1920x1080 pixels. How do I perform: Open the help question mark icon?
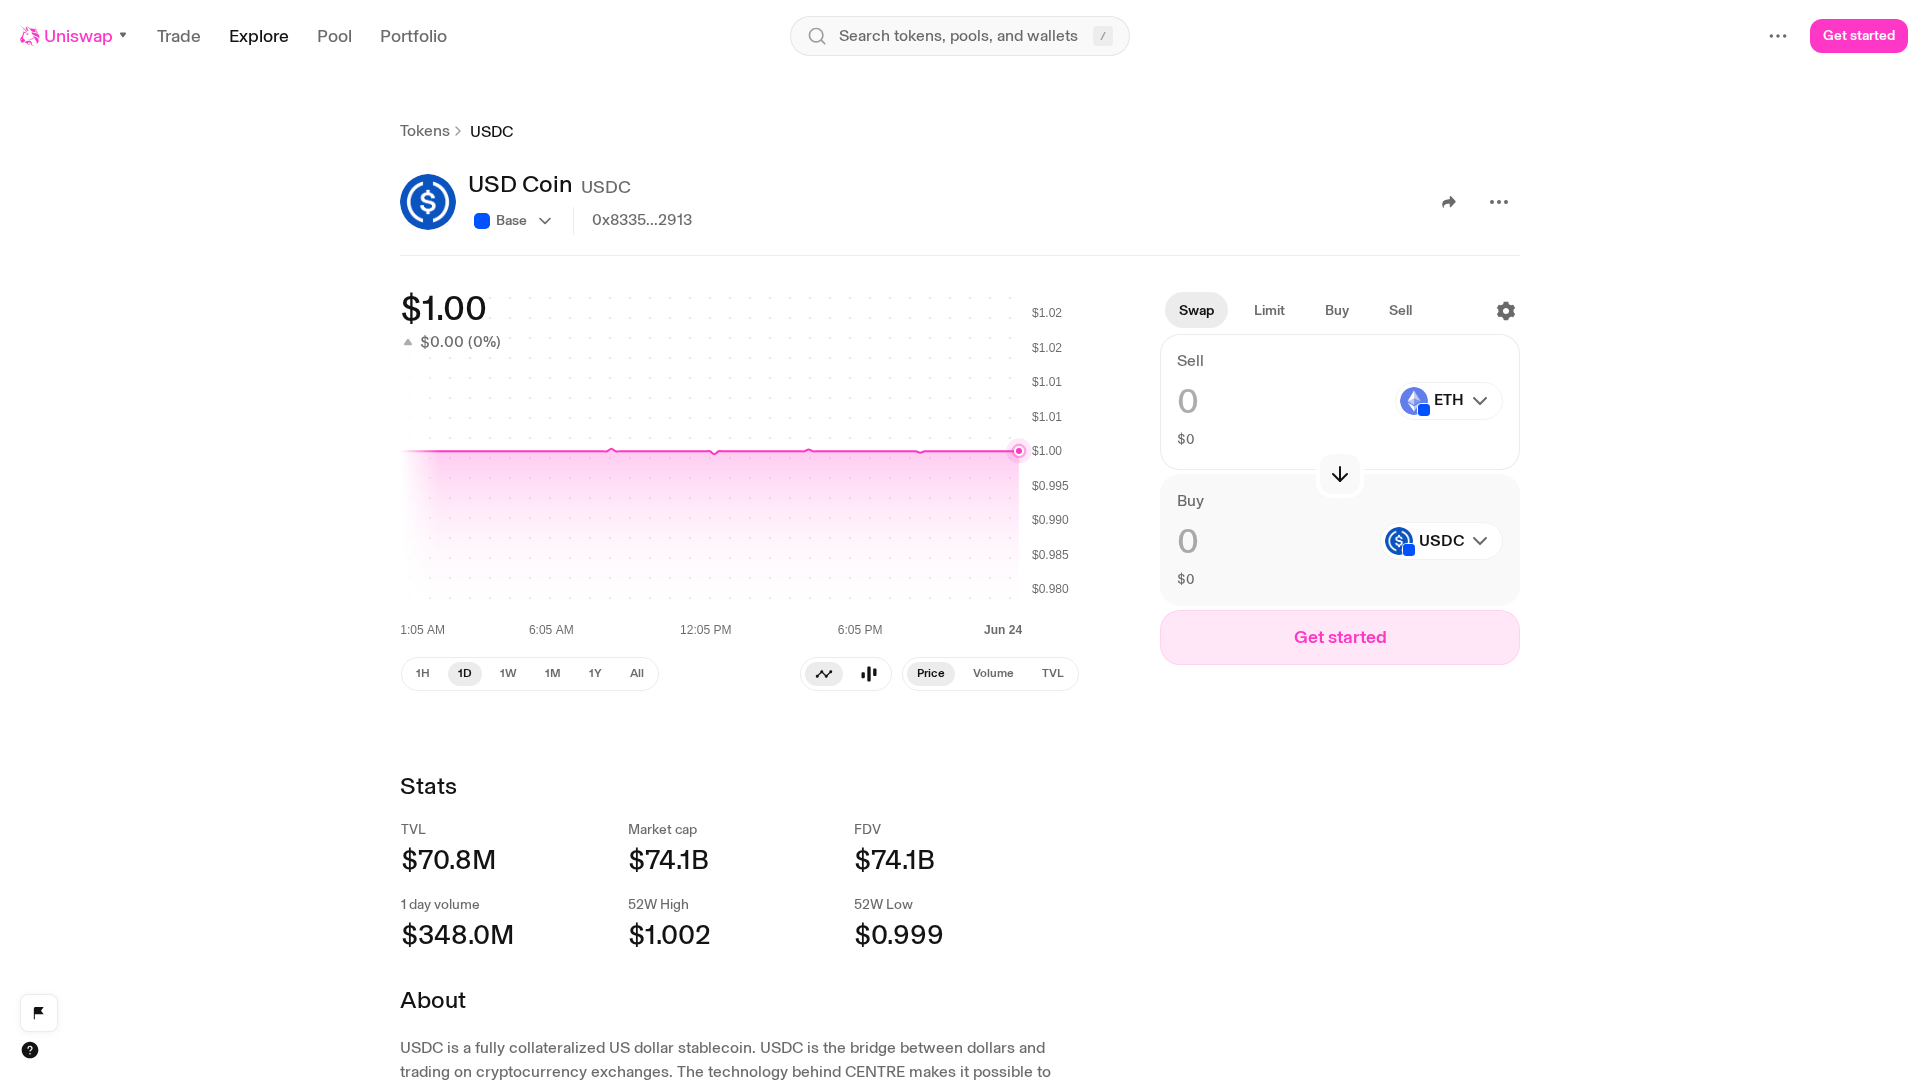click(30, 1050)
